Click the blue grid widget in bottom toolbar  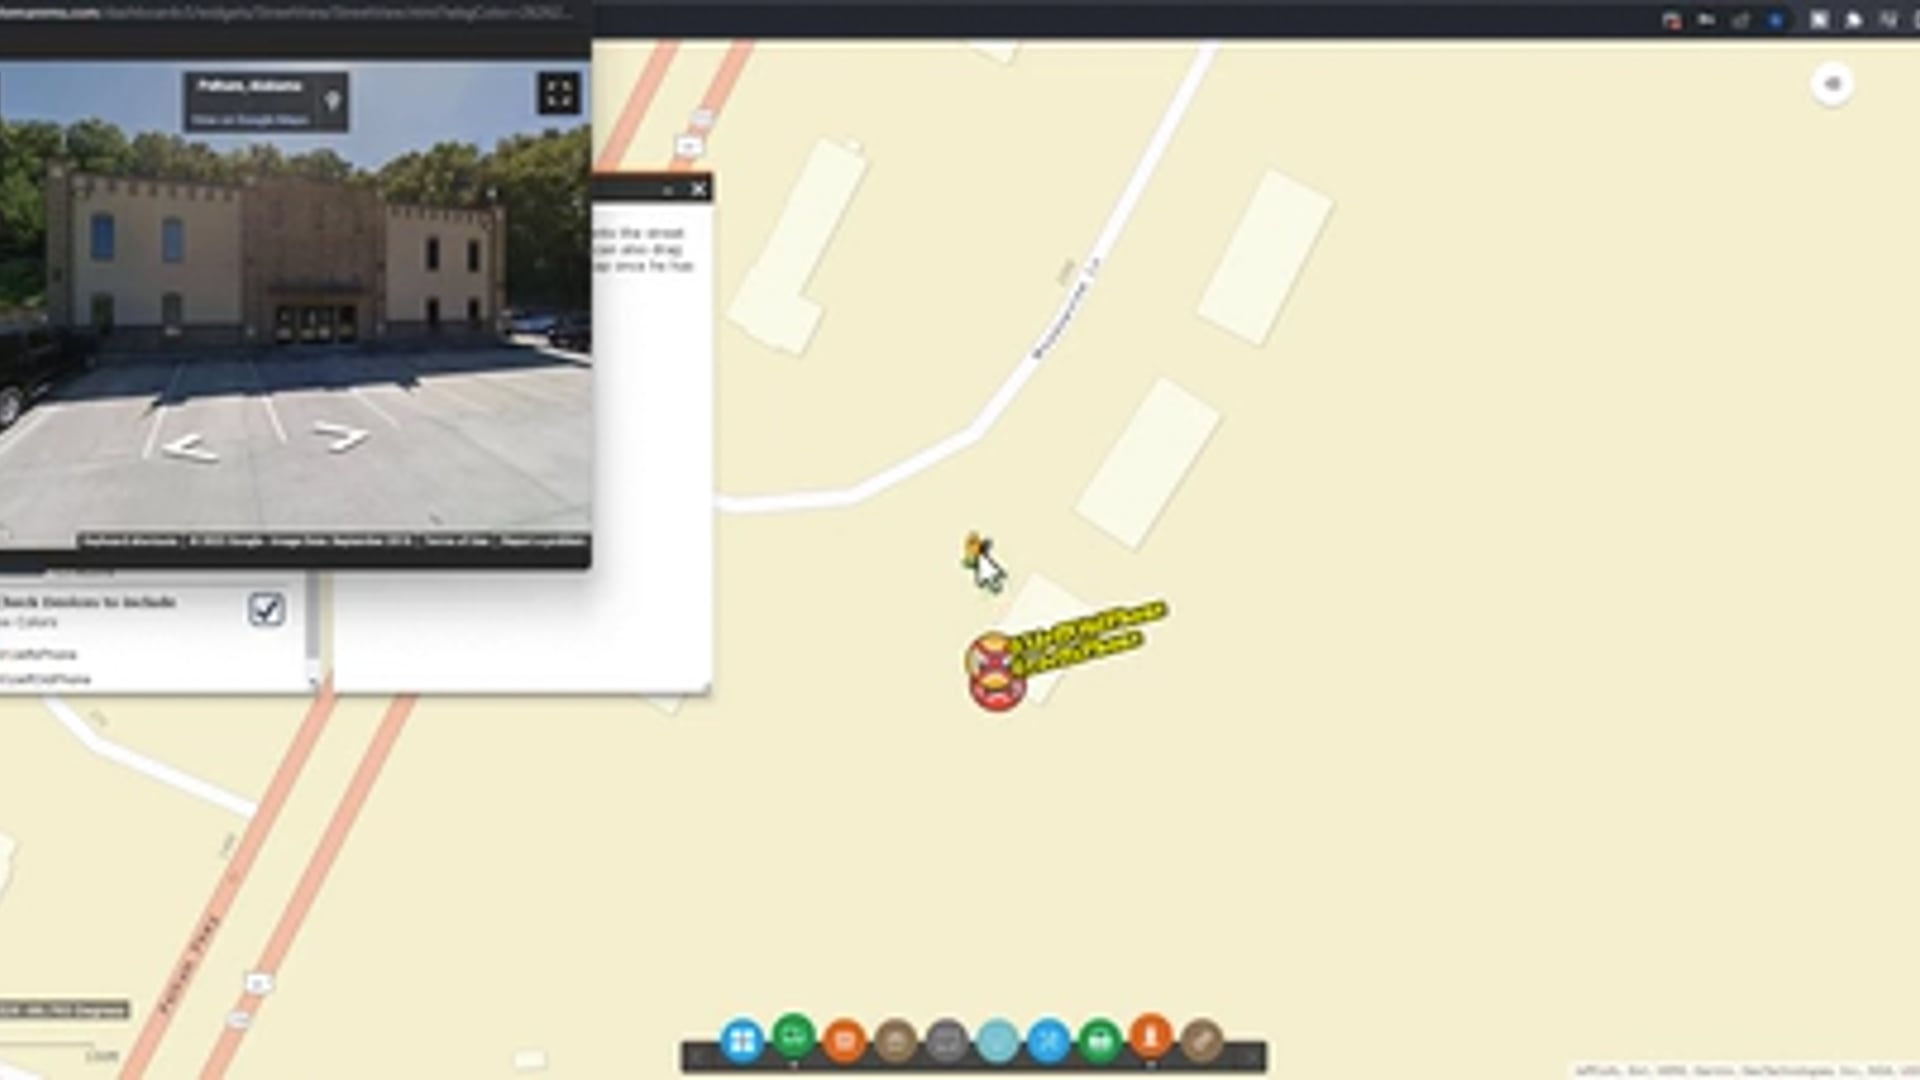742,1042
